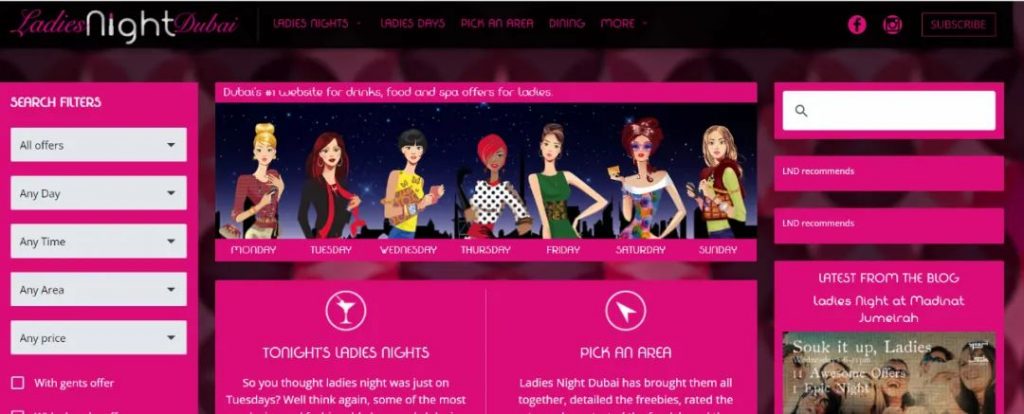This screenshot has height=414, width=1024.
Task: Go to the Dining menu item
Action: click(x=566, y=24)
